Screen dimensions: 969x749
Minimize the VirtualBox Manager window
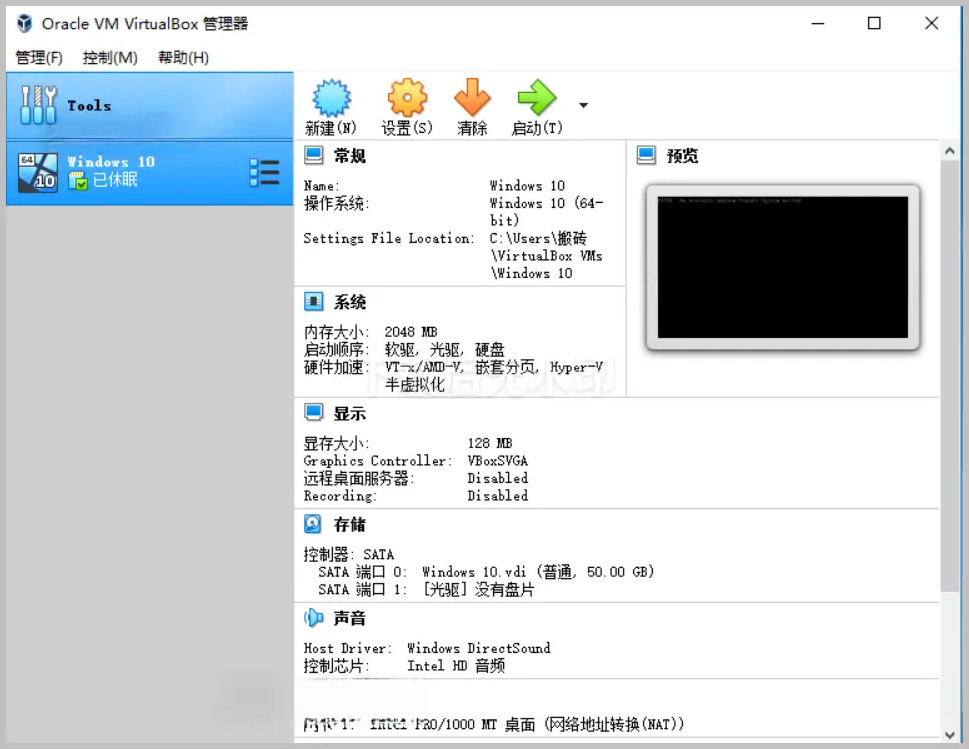coord(818,23)
